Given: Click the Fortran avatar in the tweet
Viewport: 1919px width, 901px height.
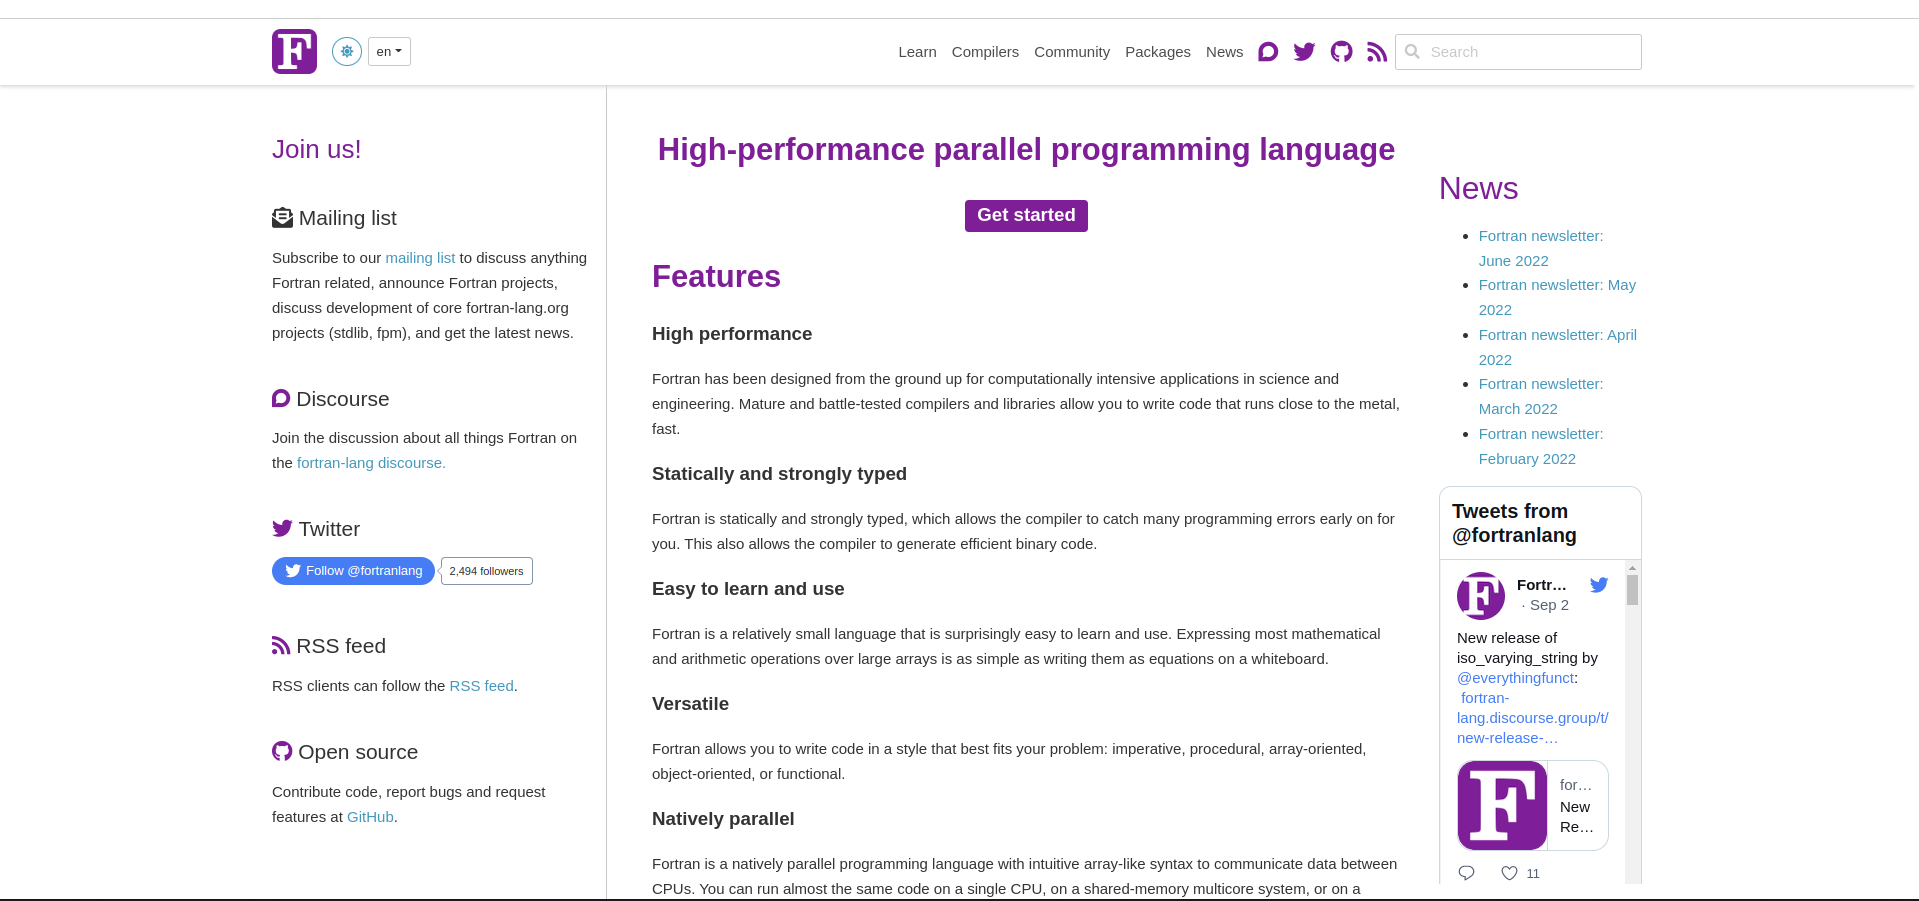Looking at the screenshot, I should coord(1481,596).
